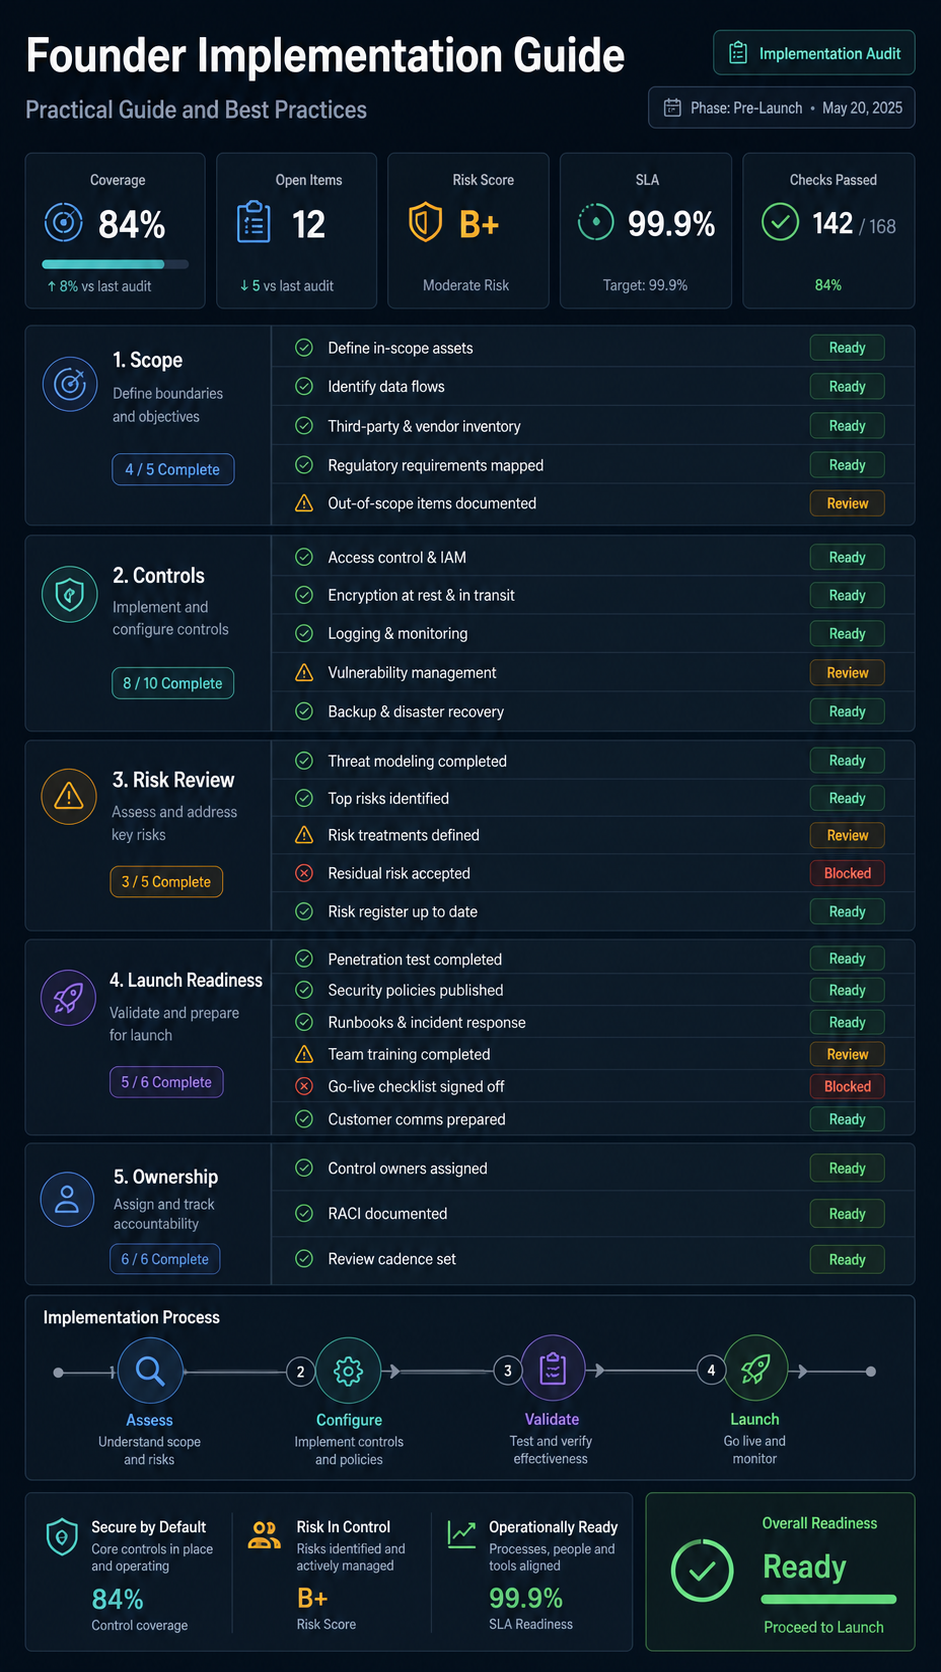Click blocked X icon for Go-live checklist
Screen dimensions: 941x1672
304,1086
